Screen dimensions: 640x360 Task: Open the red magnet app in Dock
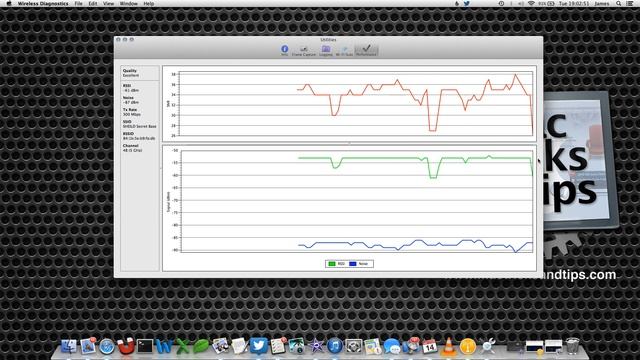(126, 346)
